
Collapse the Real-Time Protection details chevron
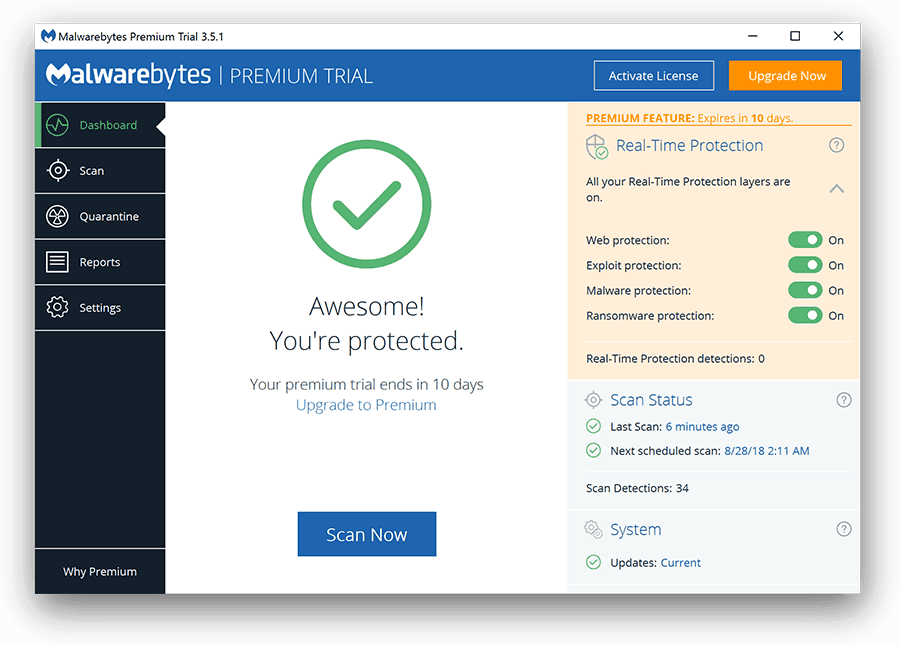click(836, 188)
